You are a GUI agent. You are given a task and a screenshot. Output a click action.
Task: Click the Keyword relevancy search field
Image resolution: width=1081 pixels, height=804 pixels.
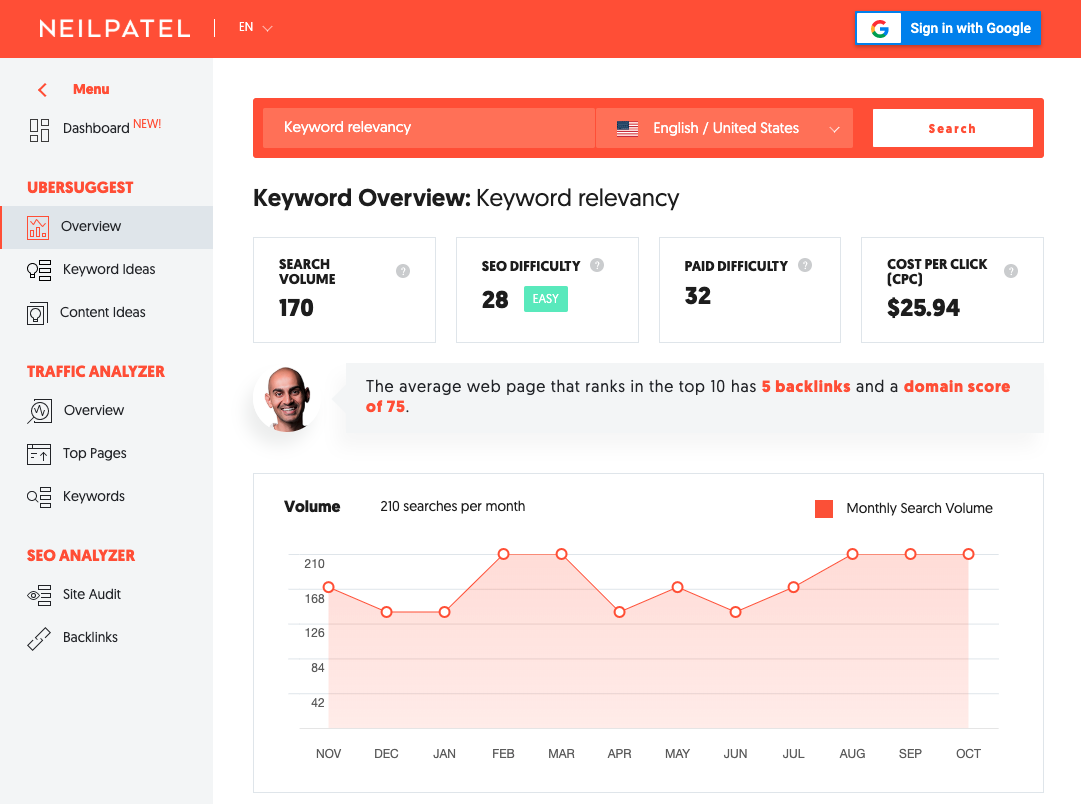click(429, 128)
